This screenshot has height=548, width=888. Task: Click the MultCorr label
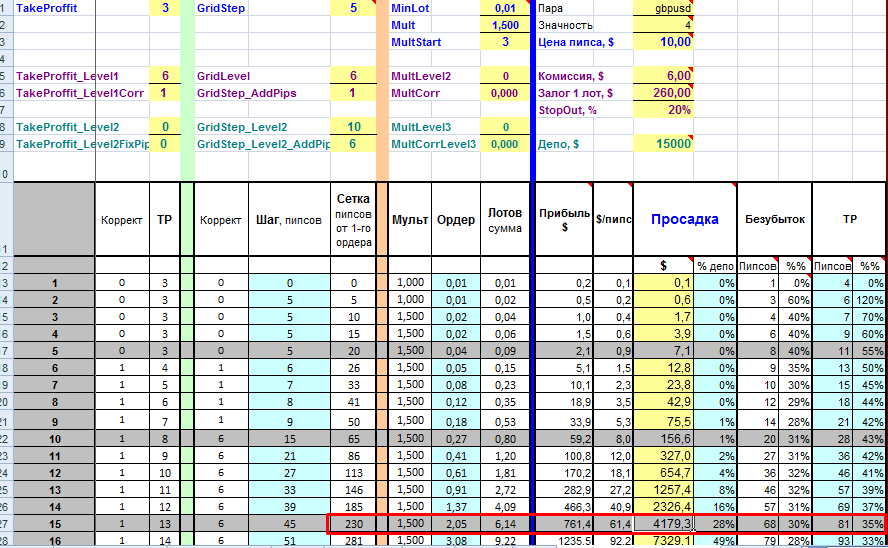click(415, 93)
